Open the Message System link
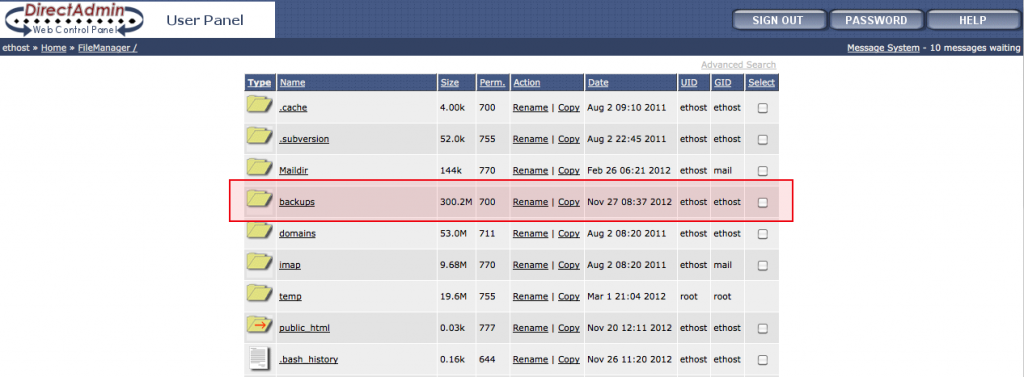The width and height of the screenshot is (1024, 377). (883, 48)
